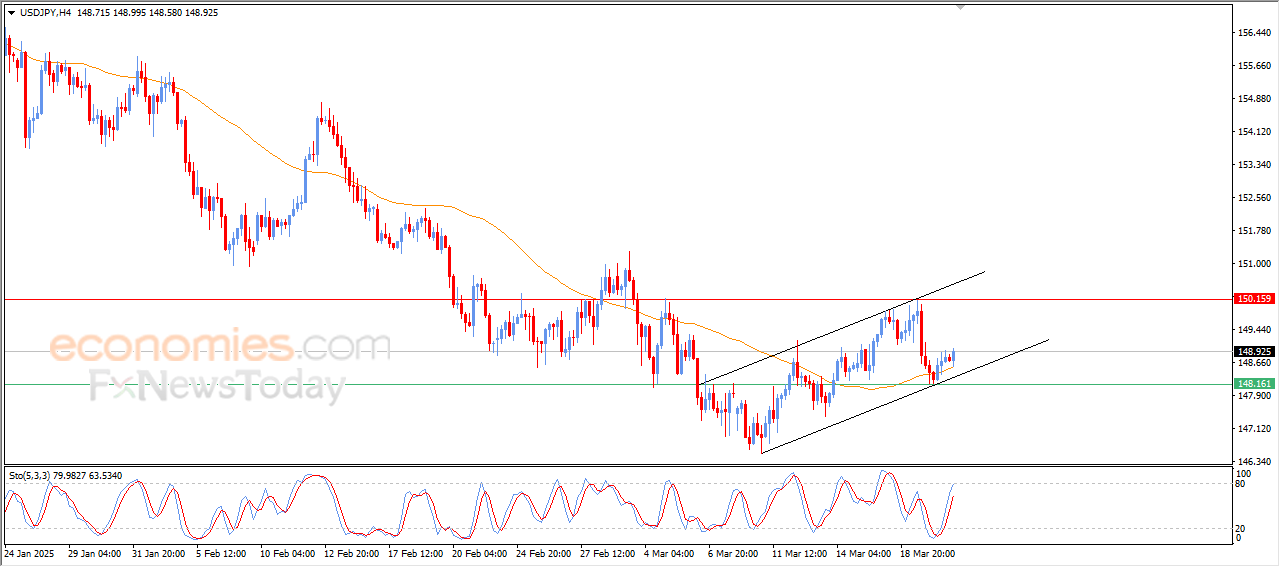
Task: Click the 156.440 price axis label
Action: pos(1254,33)
